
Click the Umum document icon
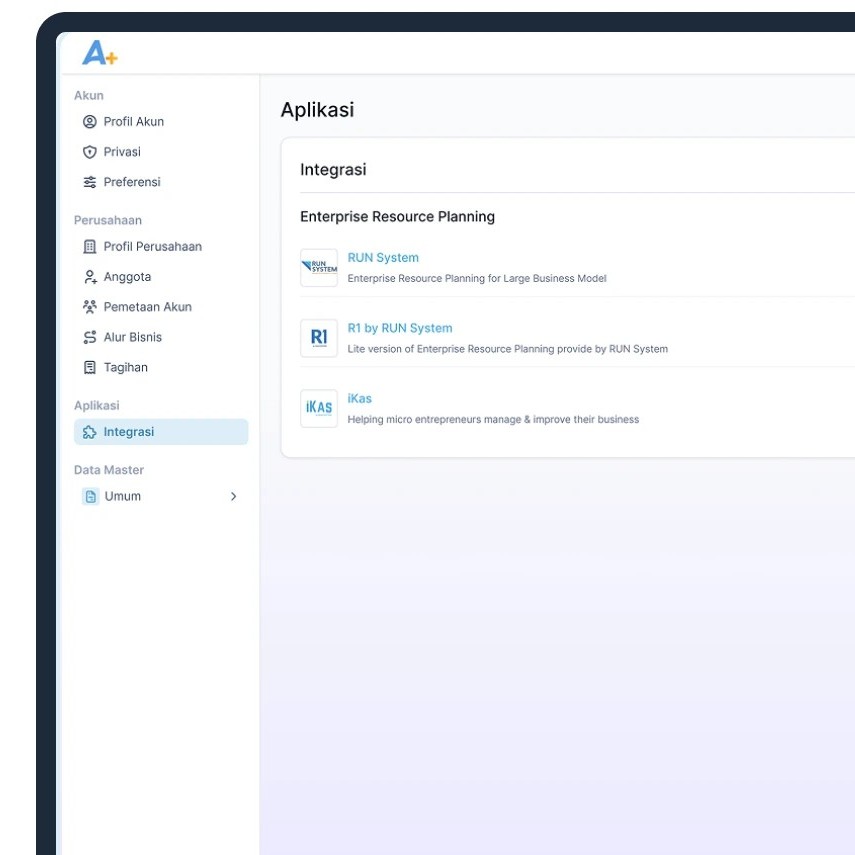pos(91,496)
